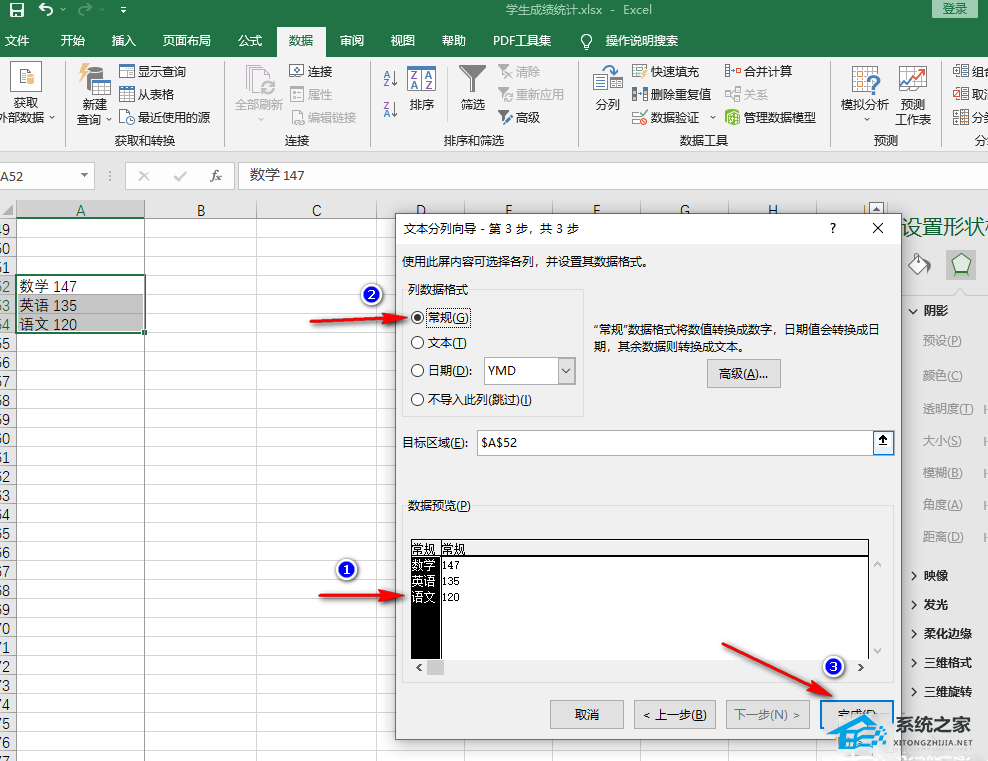Click the Filter (筛选) funnel icon
The height and width of the screenshot is (761, 988).
[x=472, y=80]
